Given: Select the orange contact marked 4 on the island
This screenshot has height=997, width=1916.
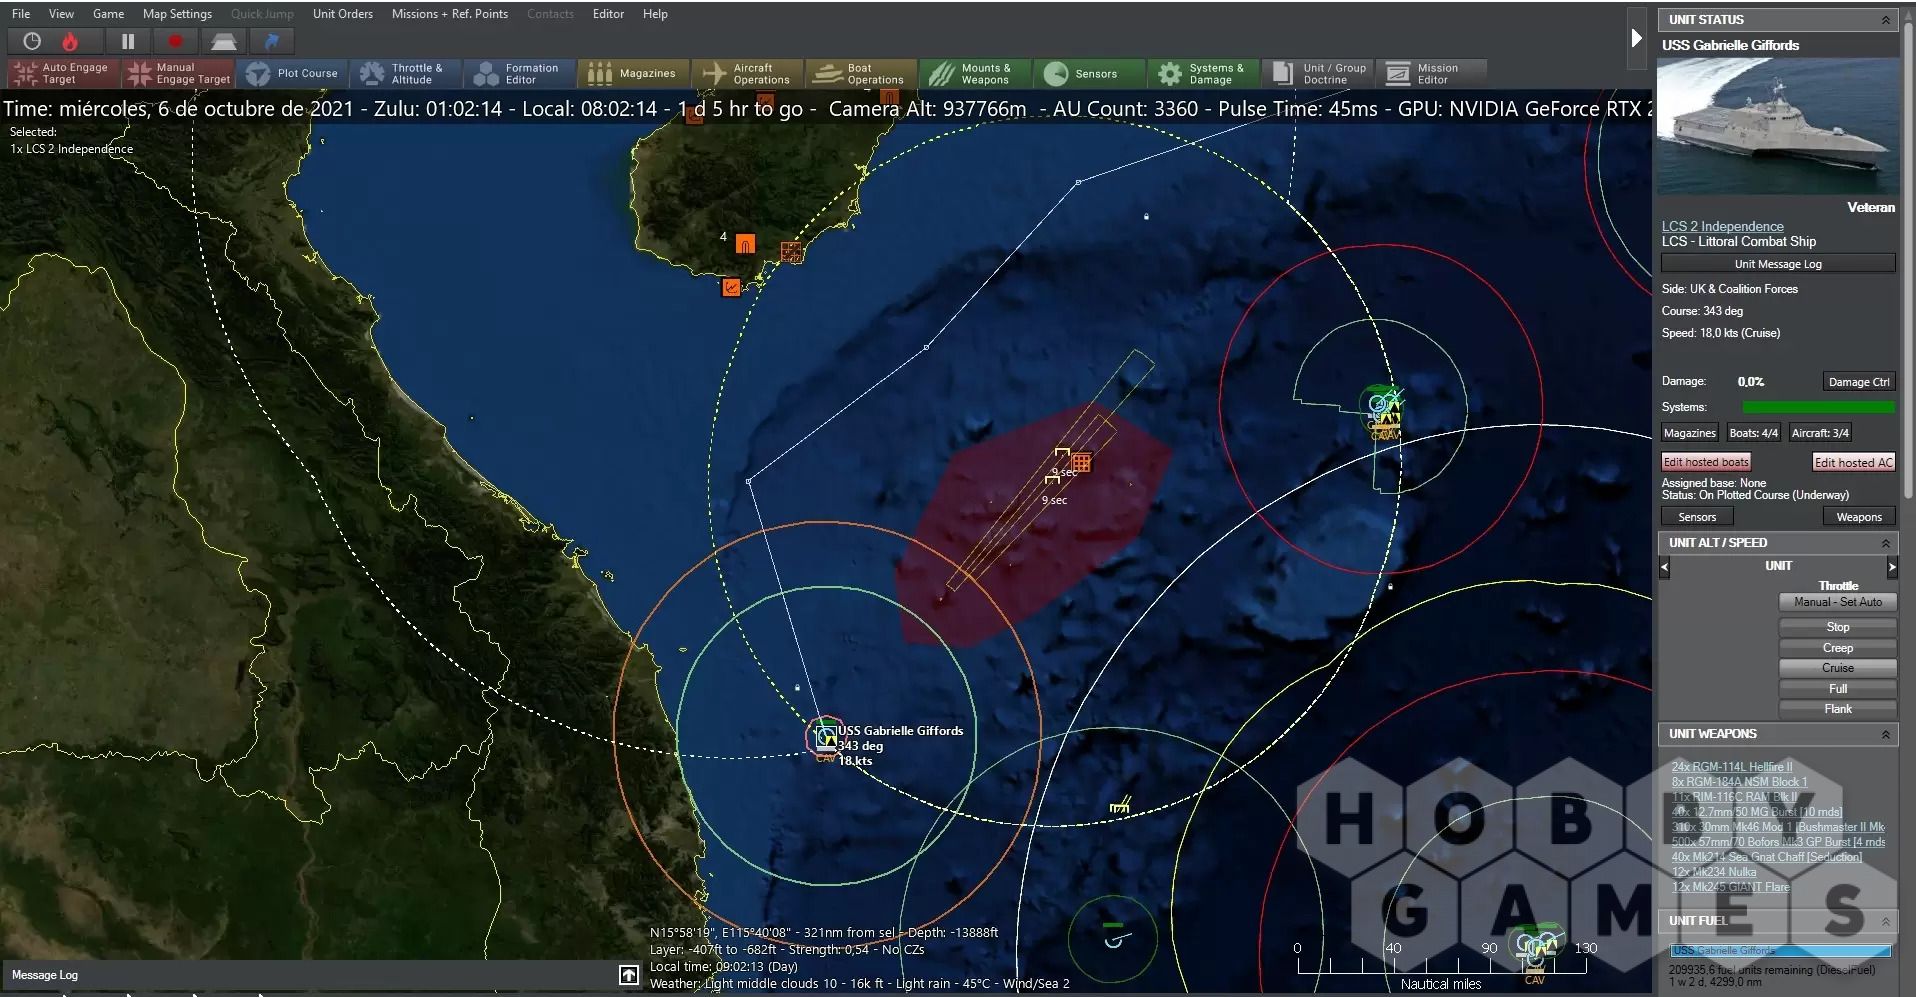Looking at the screenshot, I should tap(745, 244).
